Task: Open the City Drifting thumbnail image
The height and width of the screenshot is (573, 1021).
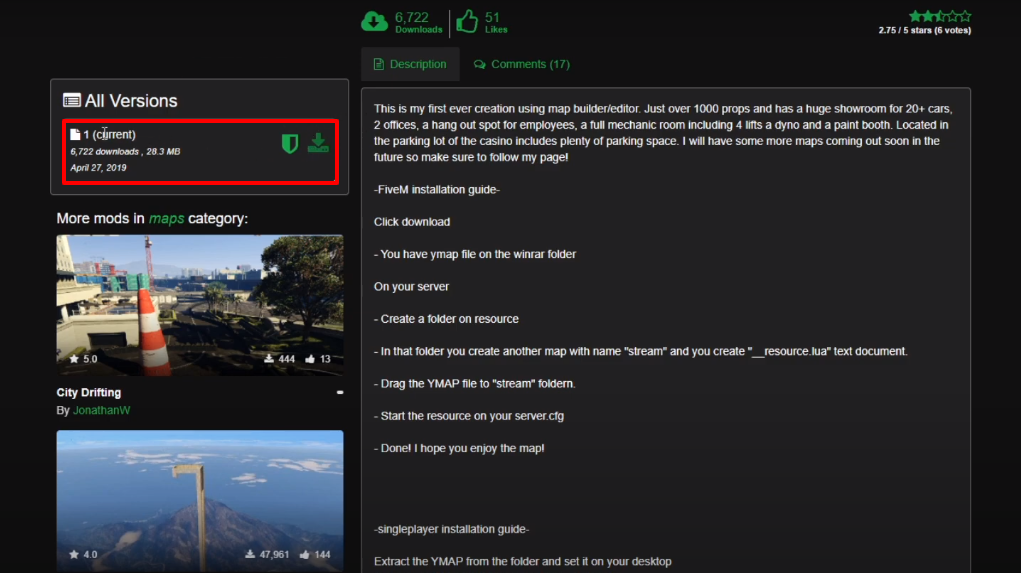Action: click(200, 305)
